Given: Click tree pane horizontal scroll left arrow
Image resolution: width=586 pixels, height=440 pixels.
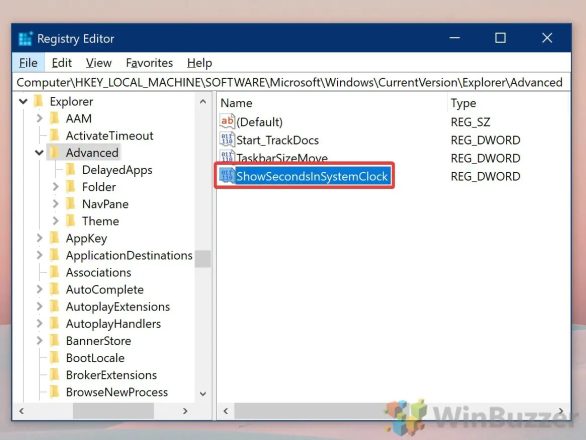Looking at the screenshot, I should [x=21, y=411].
